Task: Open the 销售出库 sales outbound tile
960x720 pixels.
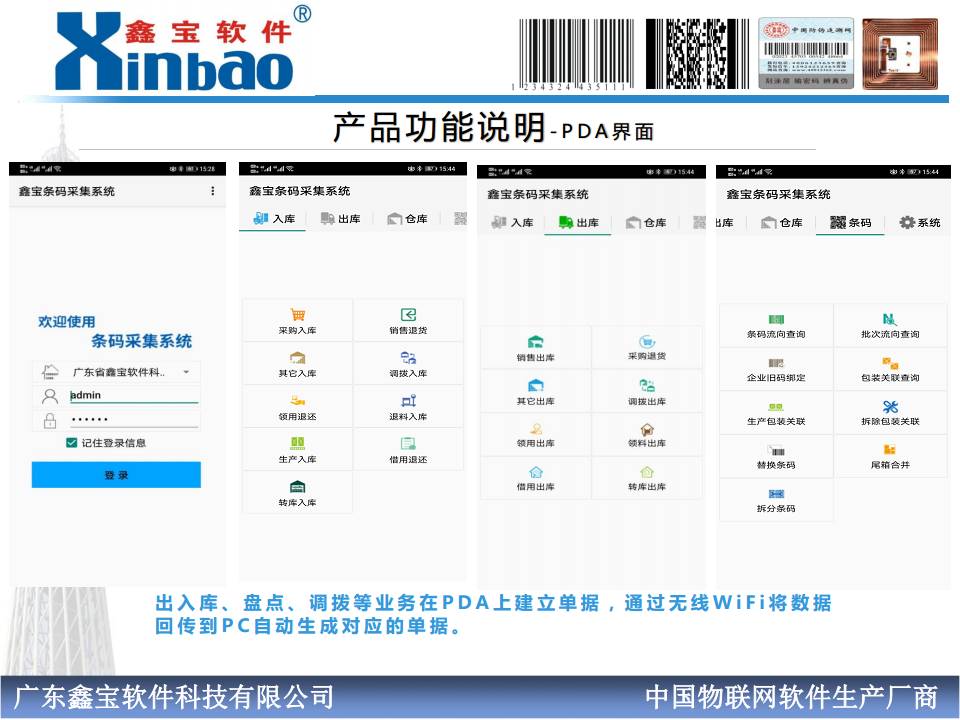Action: click(536, 347)
